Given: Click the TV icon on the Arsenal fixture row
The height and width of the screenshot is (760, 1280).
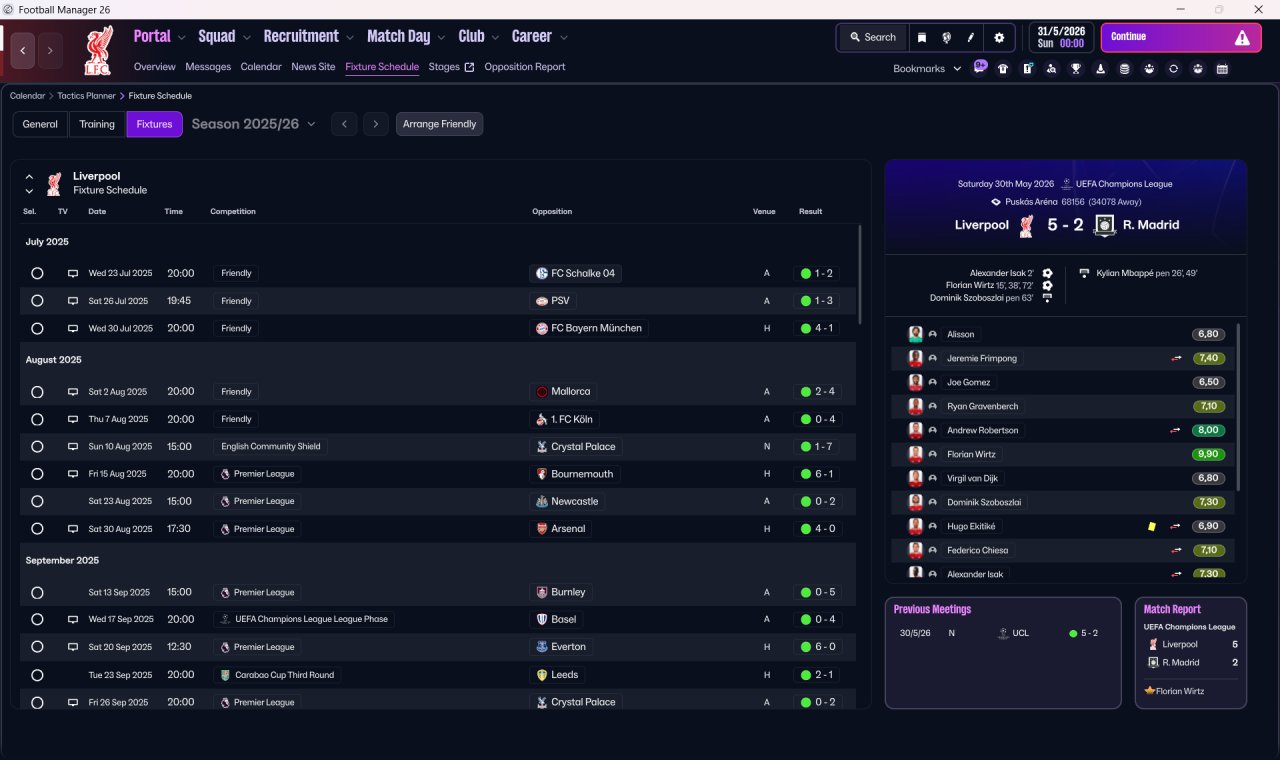Looking at the screenshot, I should point(72,529).
